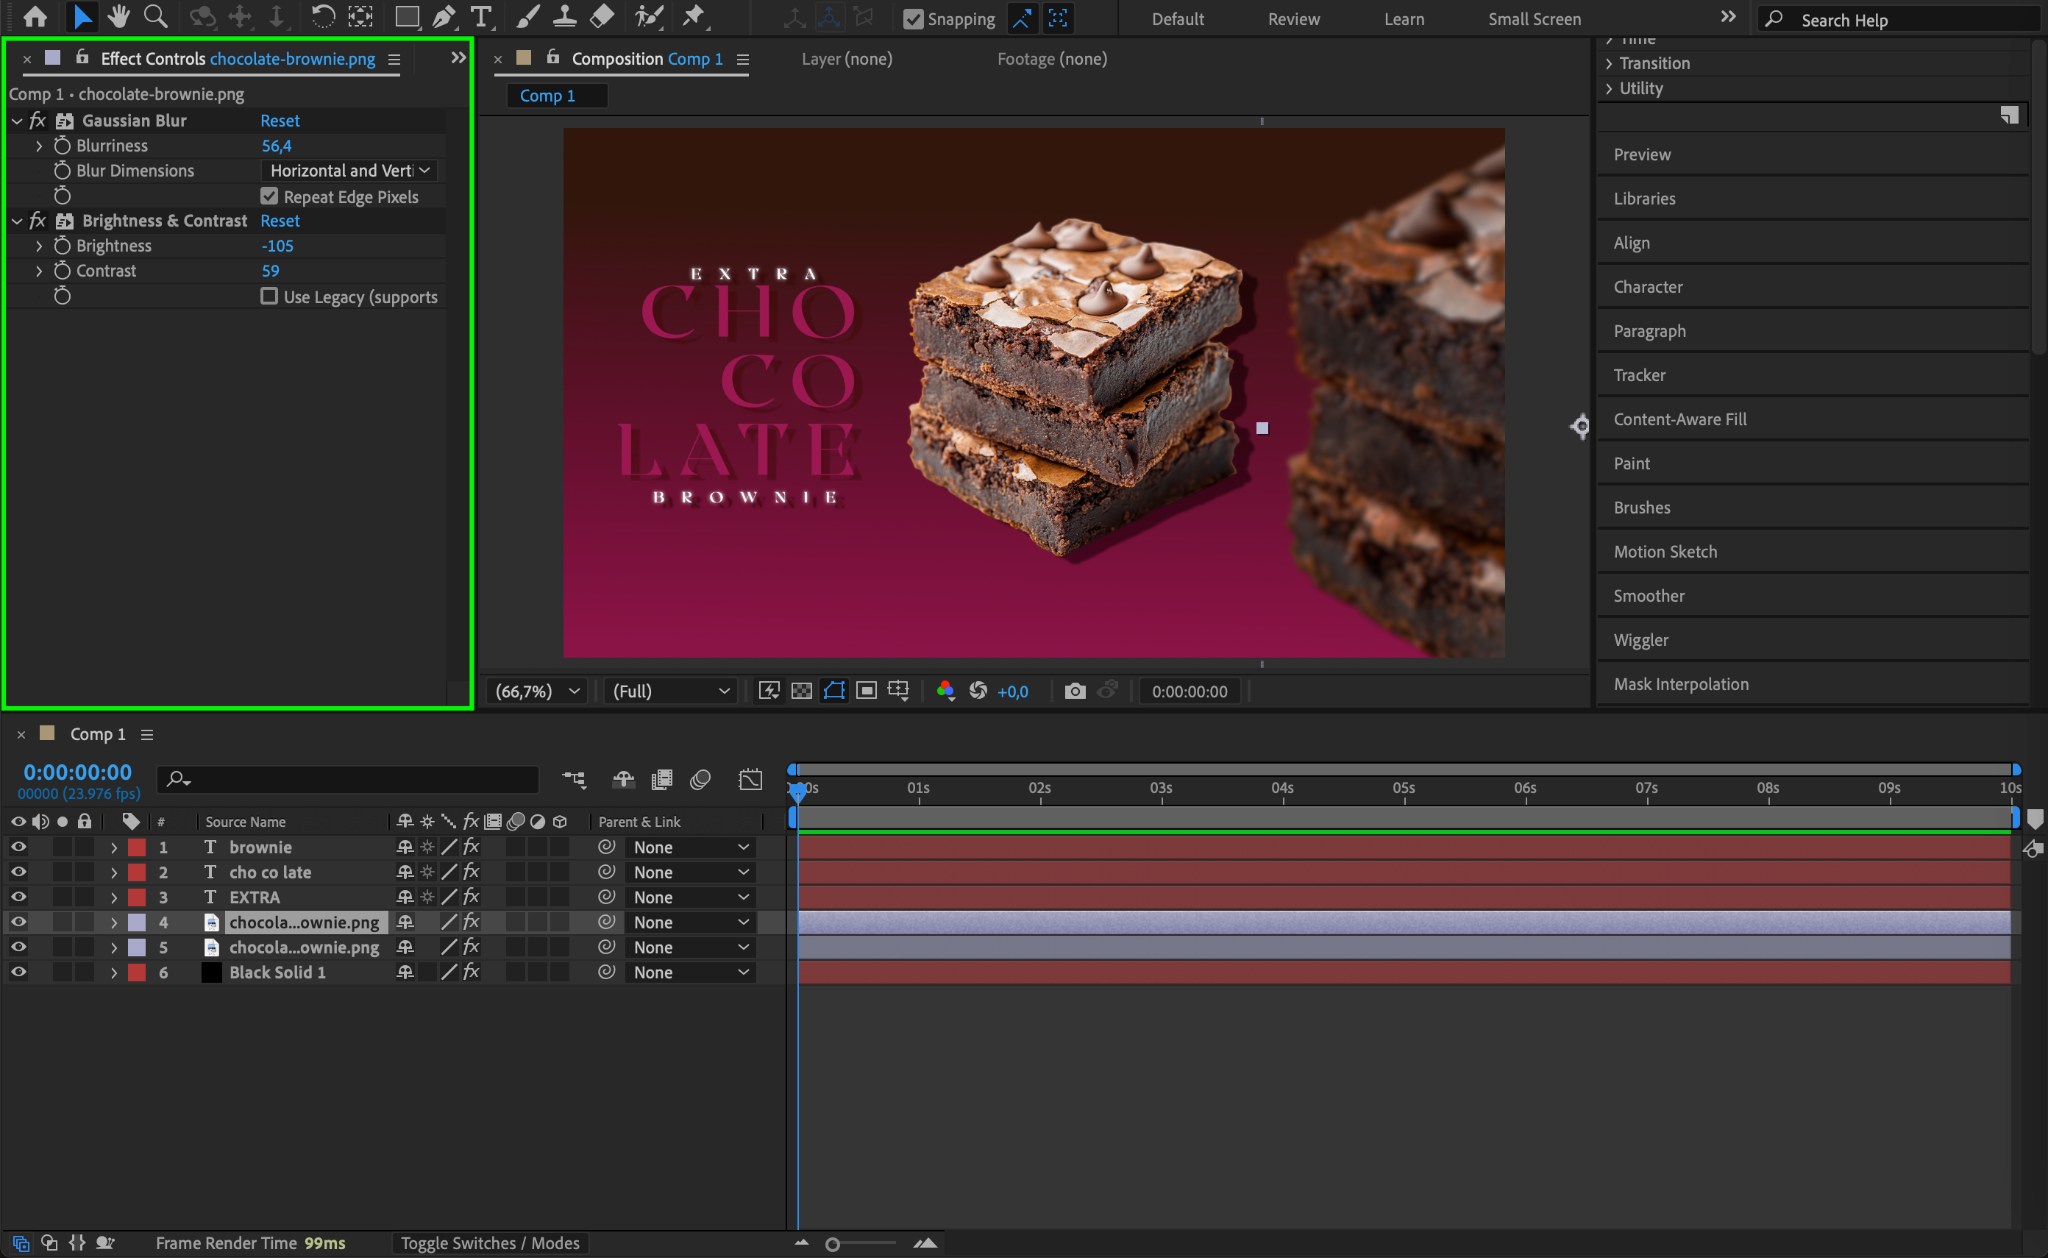2048x1258 pixels.
Task: Switch to the Review workspace
Action: pyautogui.click(x=1293, y=19)
